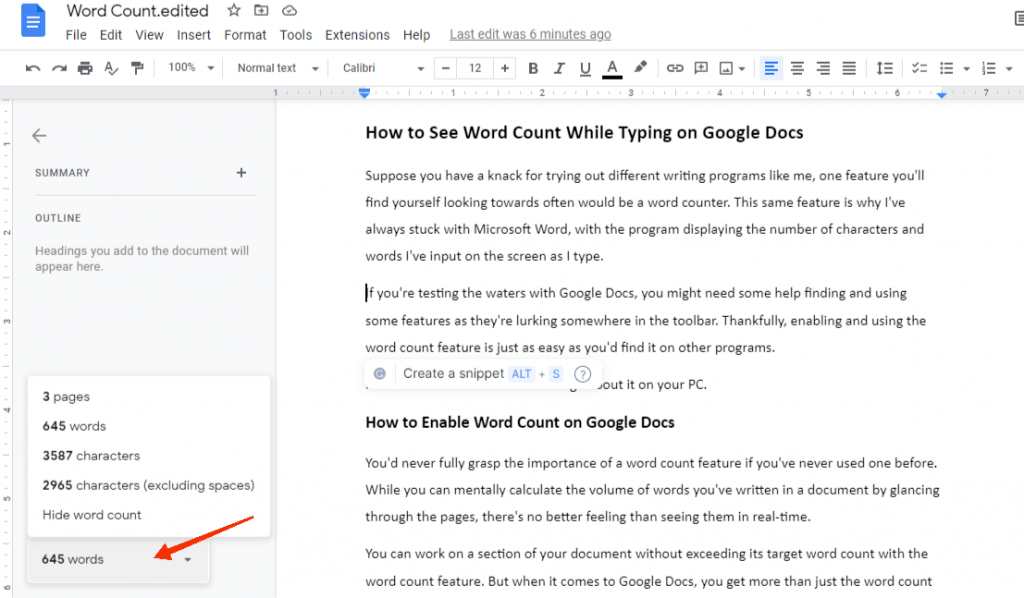Apply text highlight color

tap(640, 68)
